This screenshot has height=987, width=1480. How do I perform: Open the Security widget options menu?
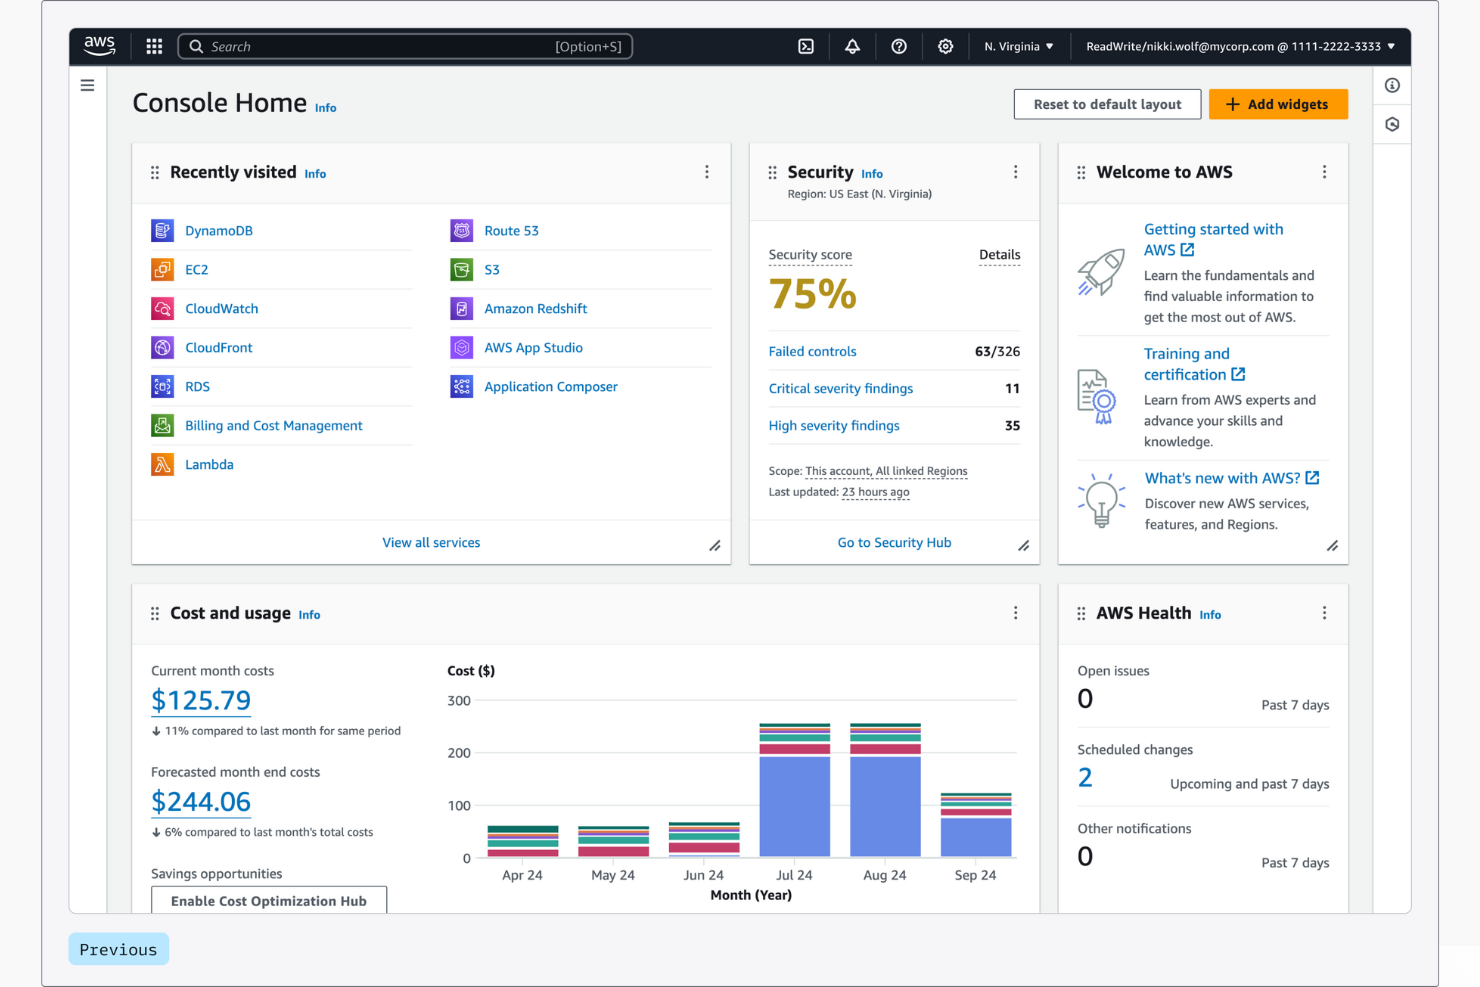pos(1016,171)
